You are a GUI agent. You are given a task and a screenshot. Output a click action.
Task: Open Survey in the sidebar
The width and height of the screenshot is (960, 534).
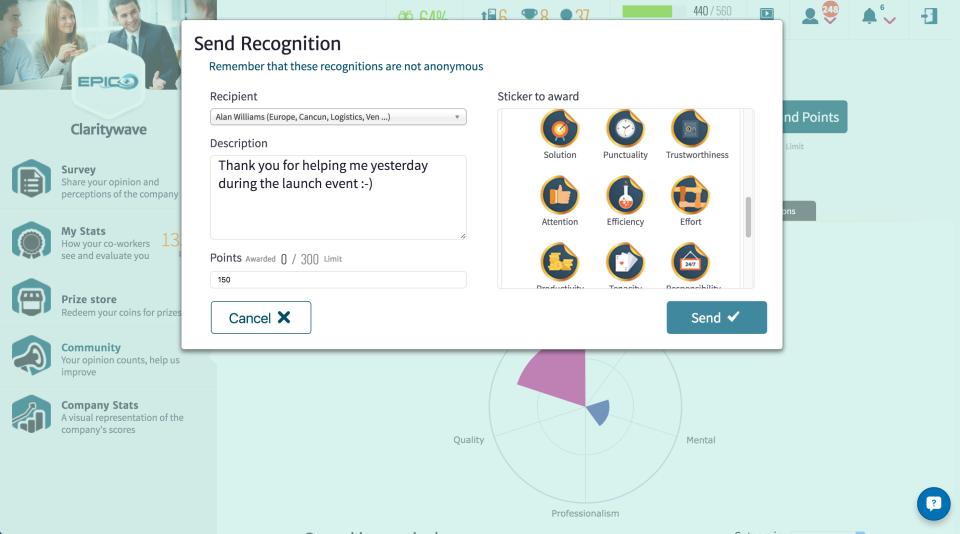click(78, 170)
